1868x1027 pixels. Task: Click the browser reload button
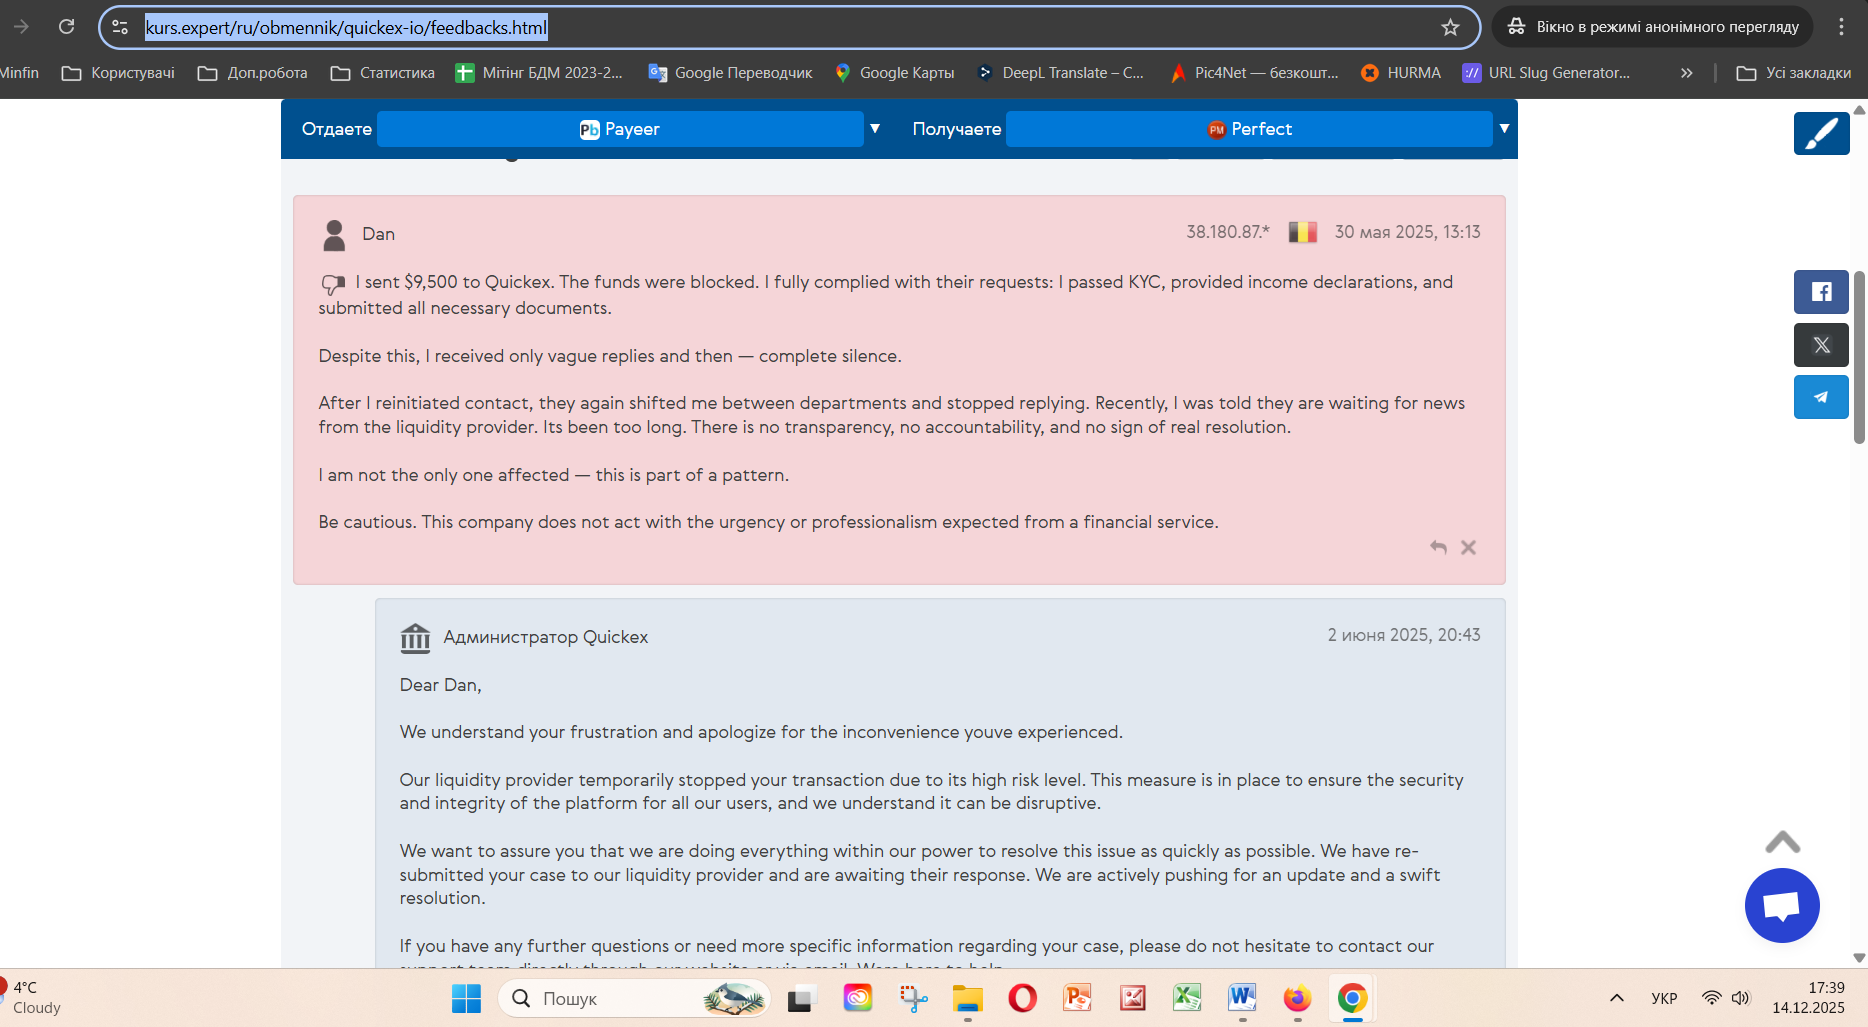(x=66, y=27)
